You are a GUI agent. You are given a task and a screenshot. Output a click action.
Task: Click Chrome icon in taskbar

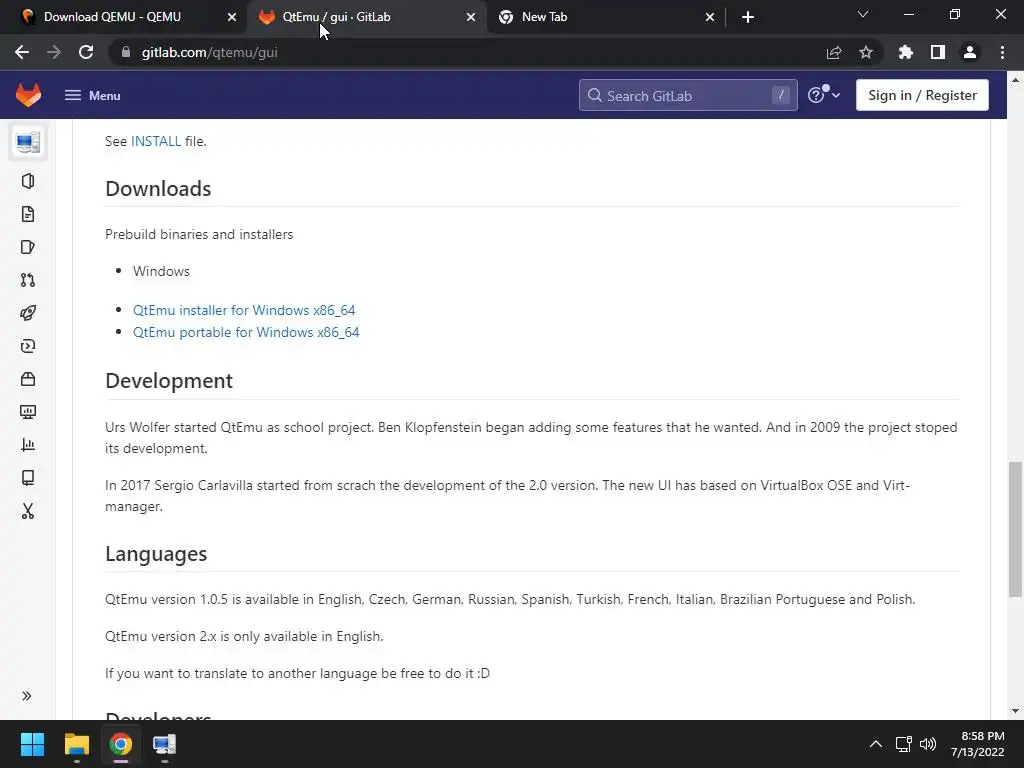coord(120,744)
